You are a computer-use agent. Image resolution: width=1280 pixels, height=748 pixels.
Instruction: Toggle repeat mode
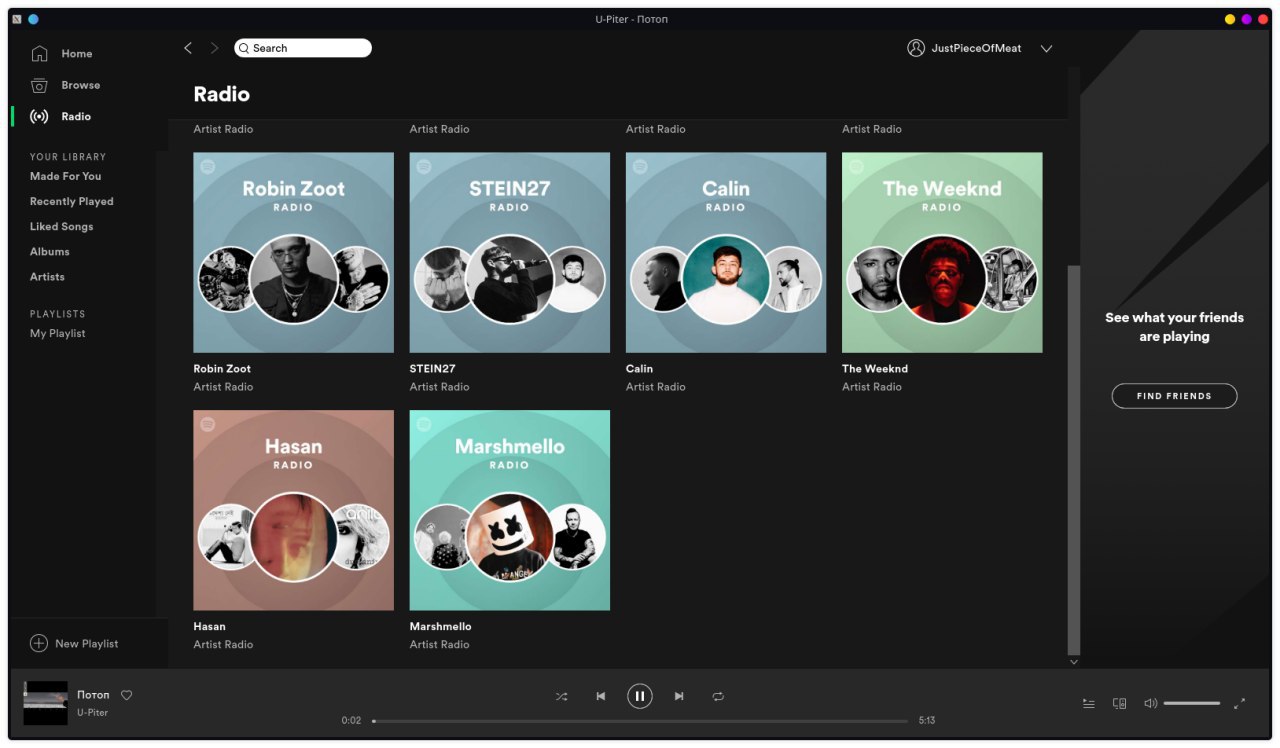[x=718, y=696]
